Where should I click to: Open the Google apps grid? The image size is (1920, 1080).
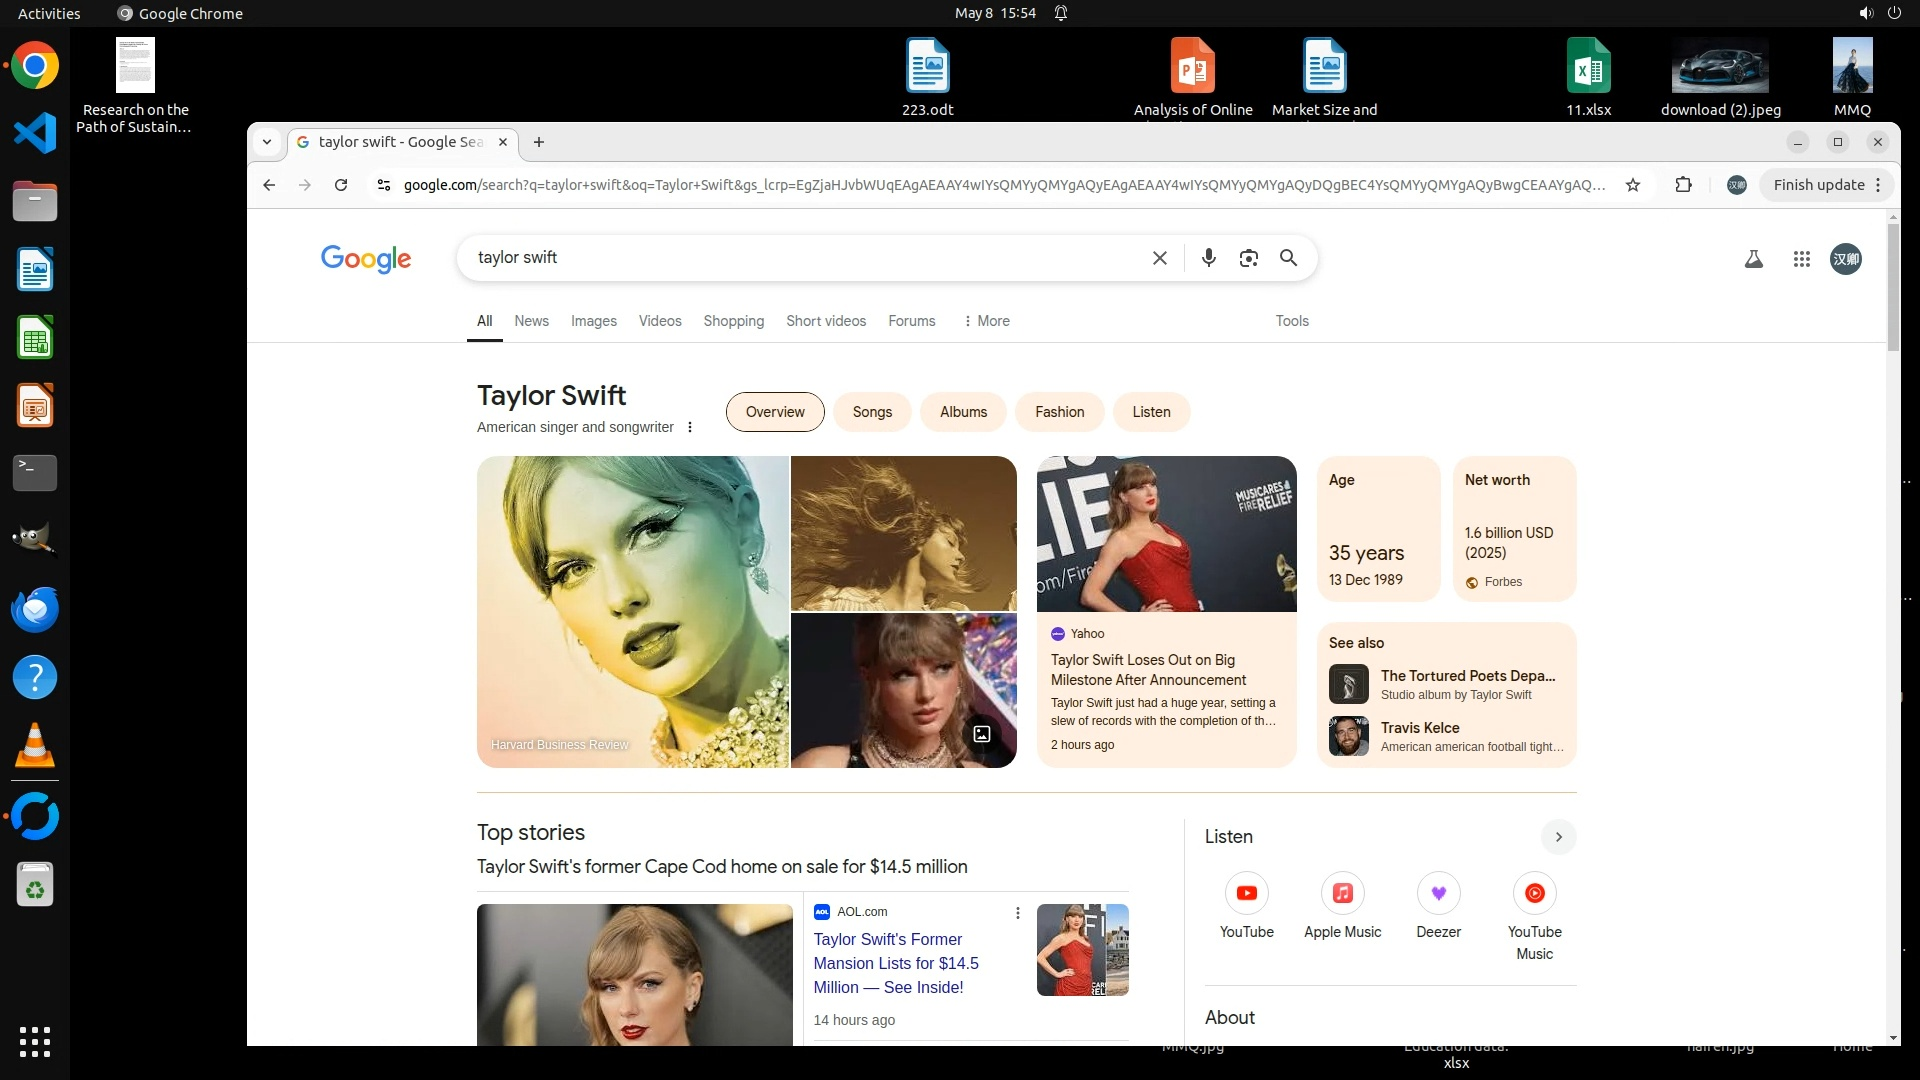pos(1801,259)
